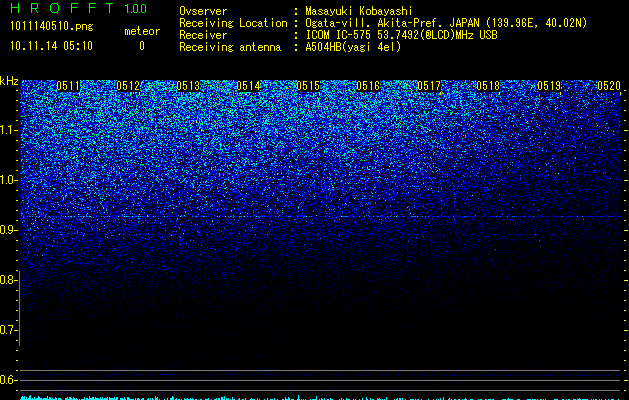The height and width of the screenshot is (400, 629).
Task: Click the 0512 time marker
Action: tap(128, 86)
